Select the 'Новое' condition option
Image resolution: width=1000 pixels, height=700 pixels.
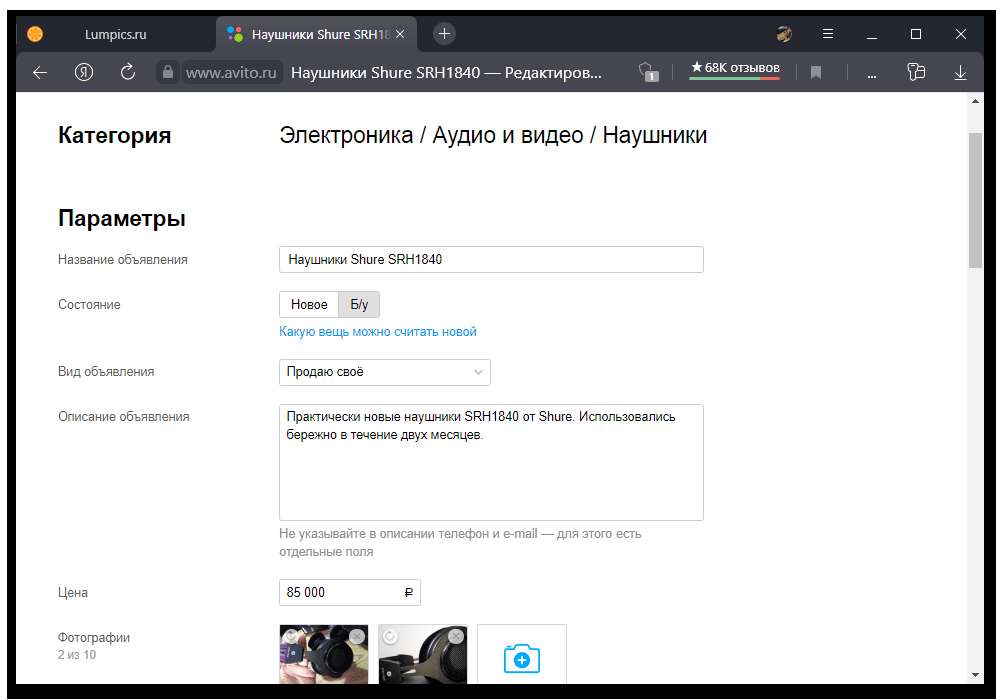pos(309,304)
